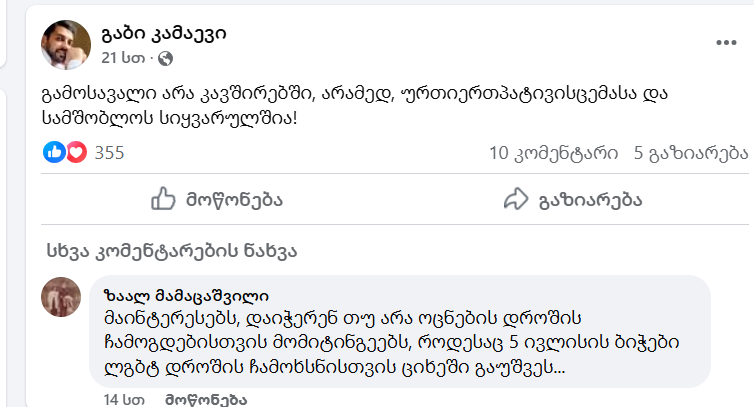754x407 pixels.
Task: Click the outlined thumbs-up Like icon
Action: pos(164,199)
